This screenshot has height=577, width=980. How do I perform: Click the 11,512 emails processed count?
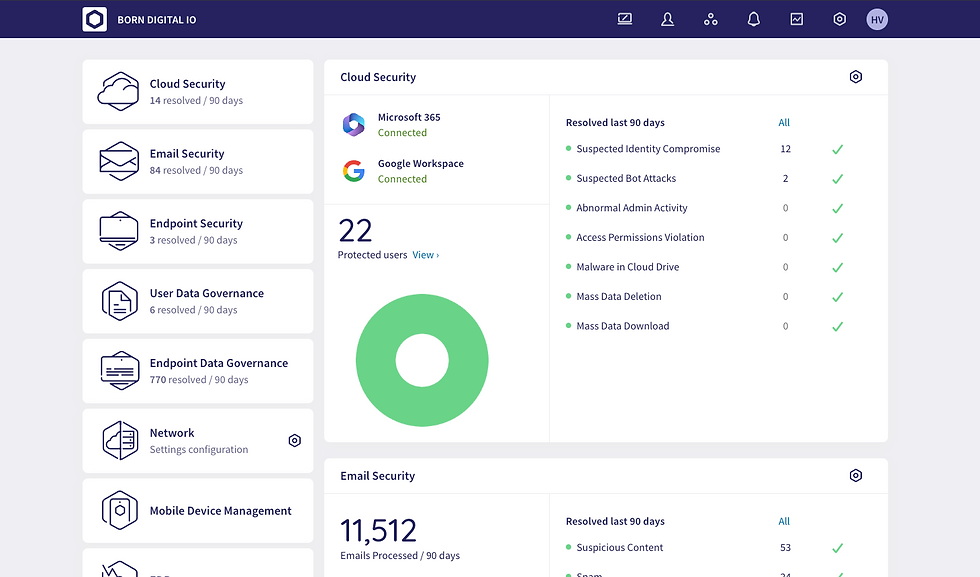point(378,531)
